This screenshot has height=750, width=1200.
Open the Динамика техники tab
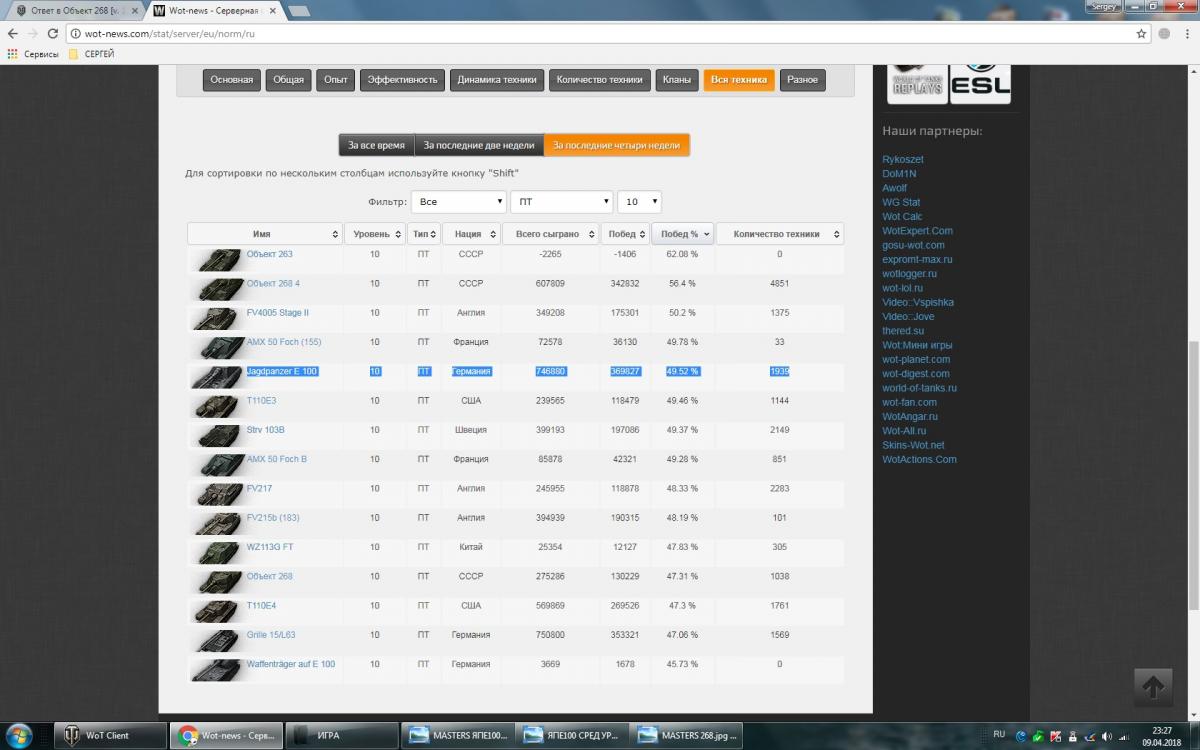(x=497, y=80)
